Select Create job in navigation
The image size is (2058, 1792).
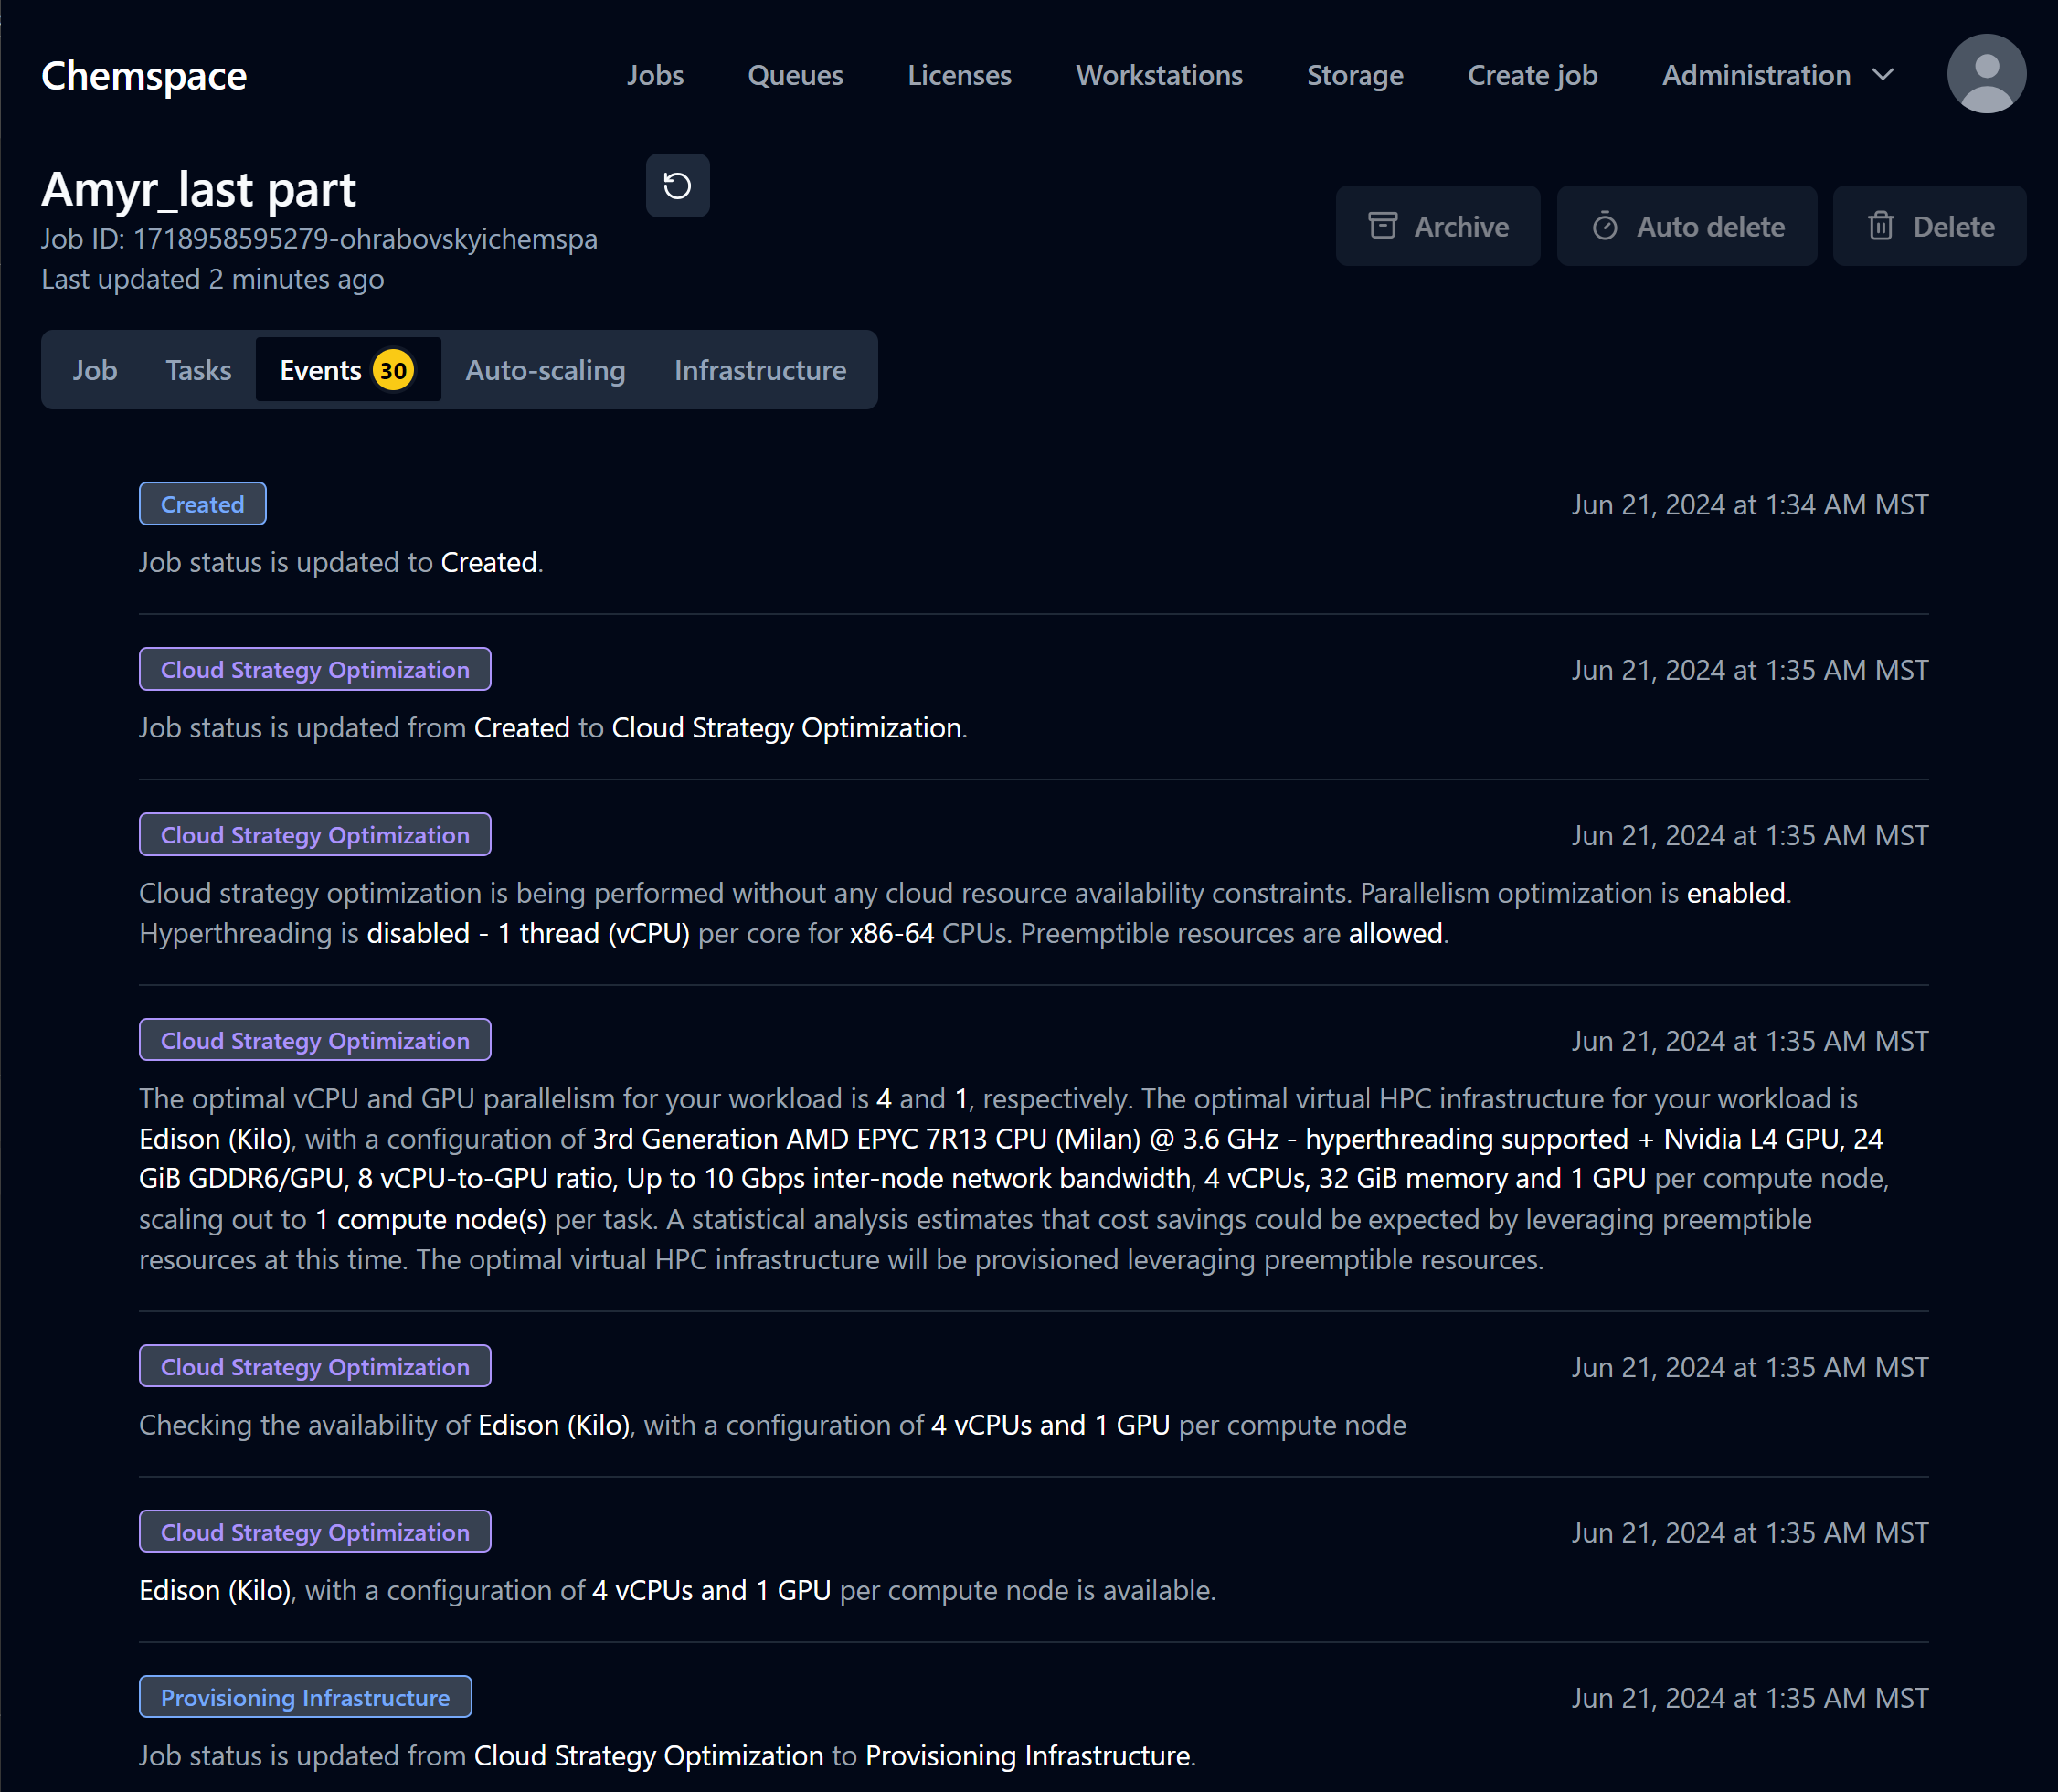click(1532, 75)
